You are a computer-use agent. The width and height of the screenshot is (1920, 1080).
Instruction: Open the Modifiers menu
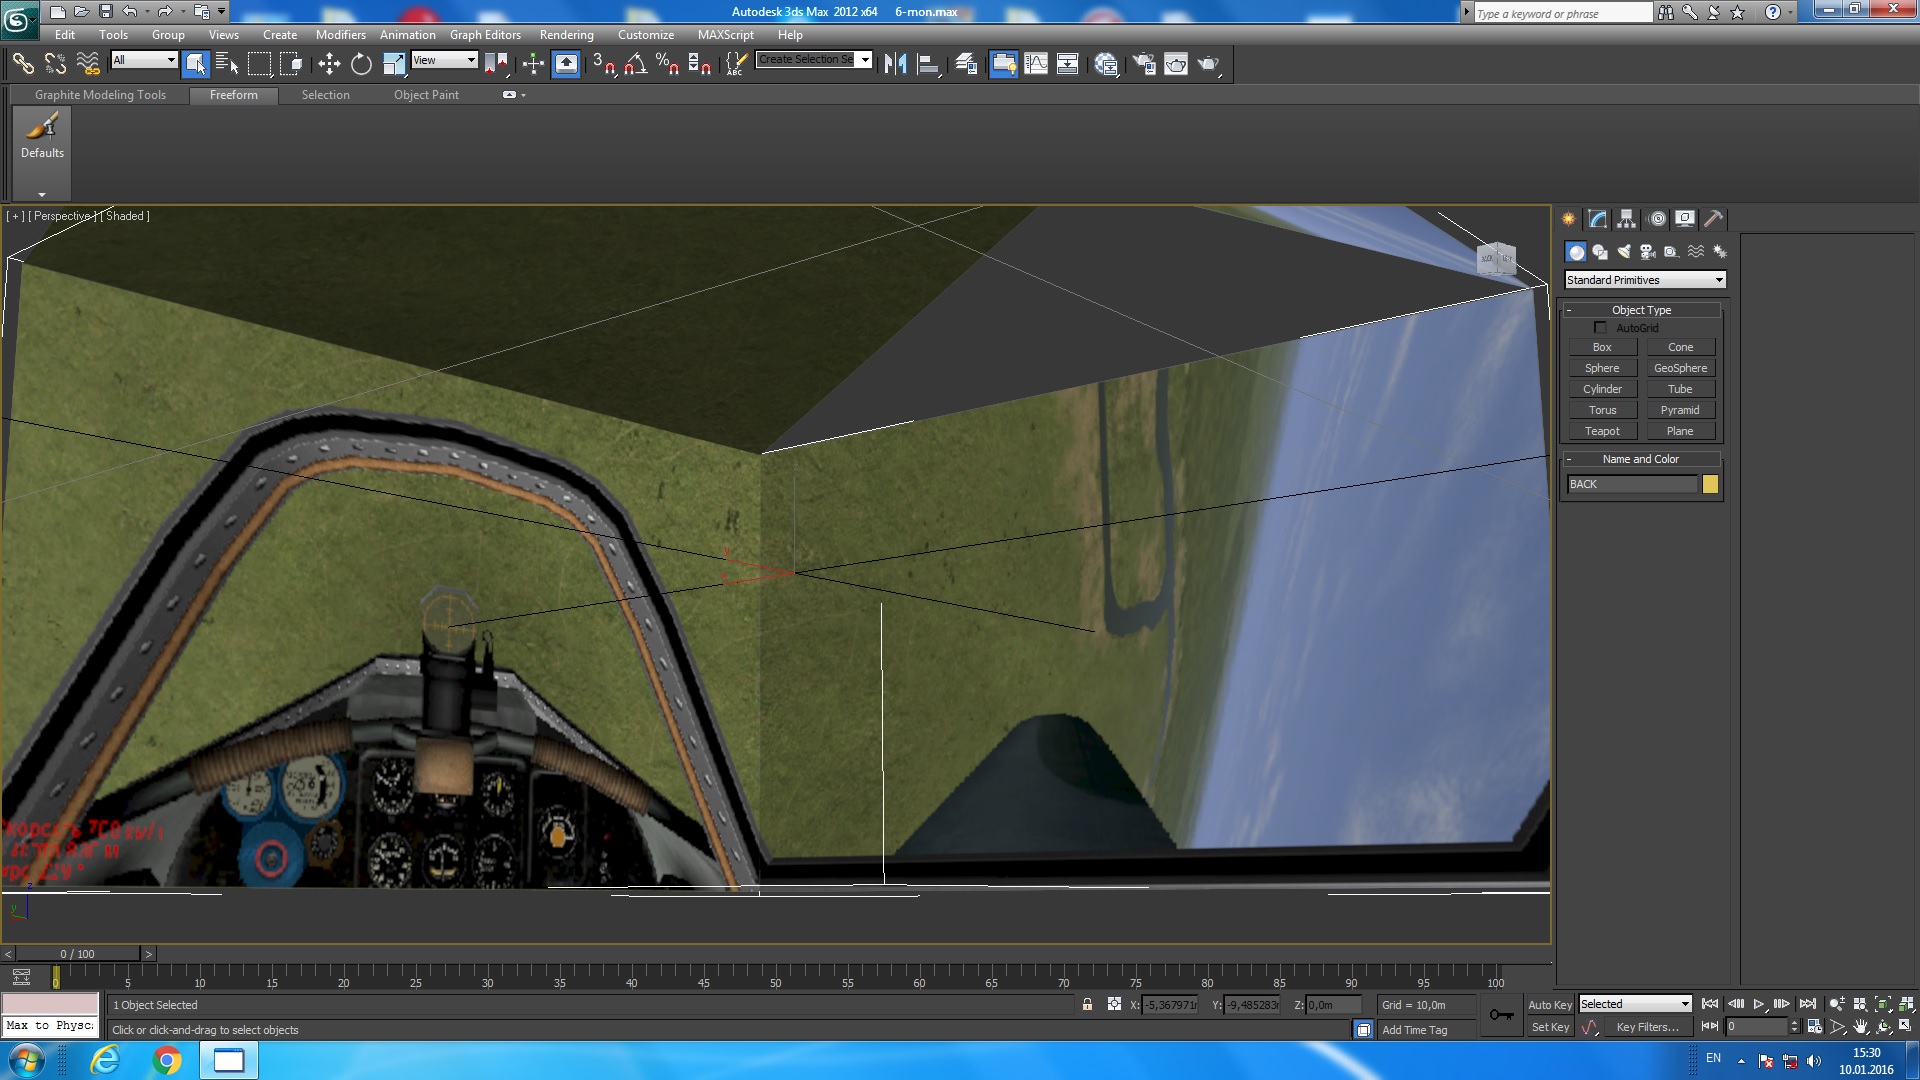[340, 34]
